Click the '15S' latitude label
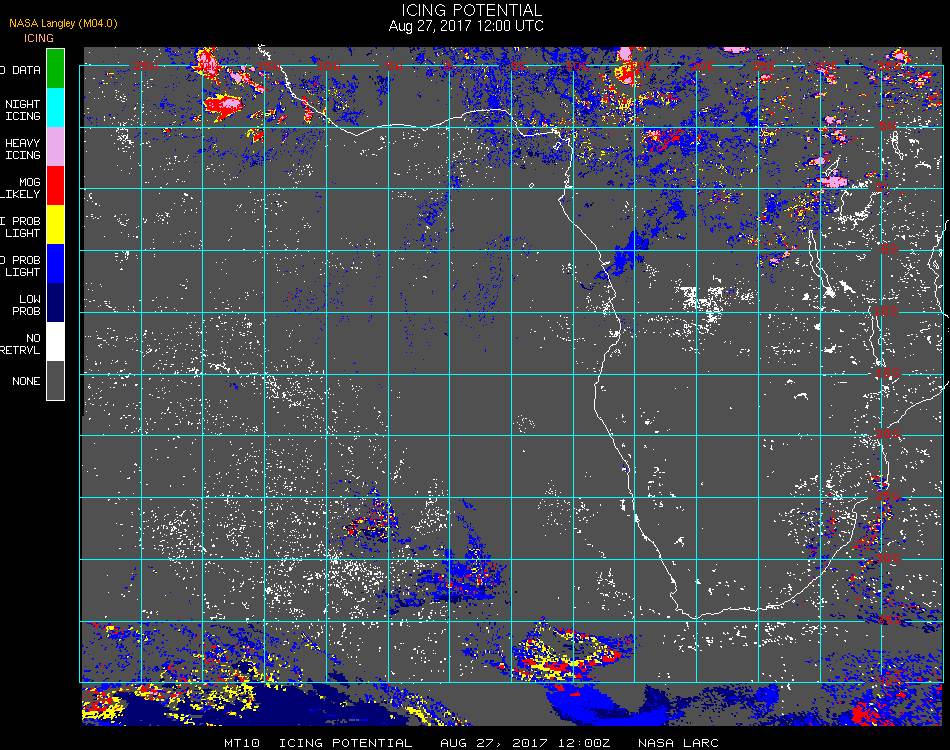 888,373
